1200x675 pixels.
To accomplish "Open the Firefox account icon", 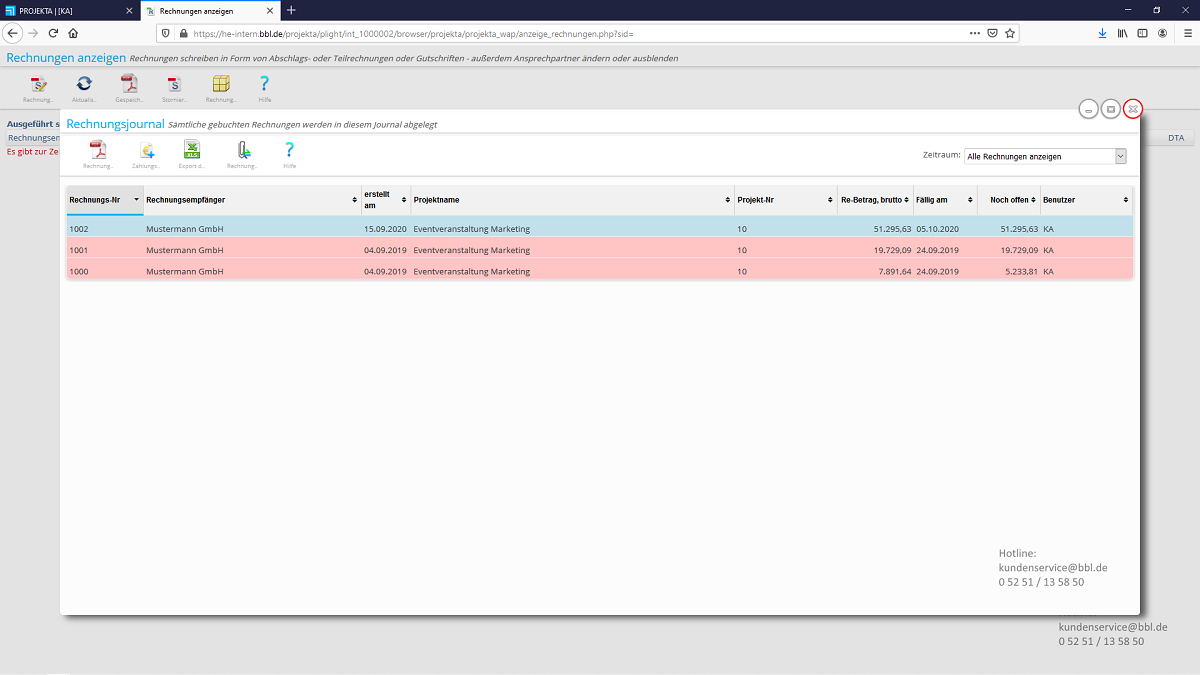I will point(1162,33).
